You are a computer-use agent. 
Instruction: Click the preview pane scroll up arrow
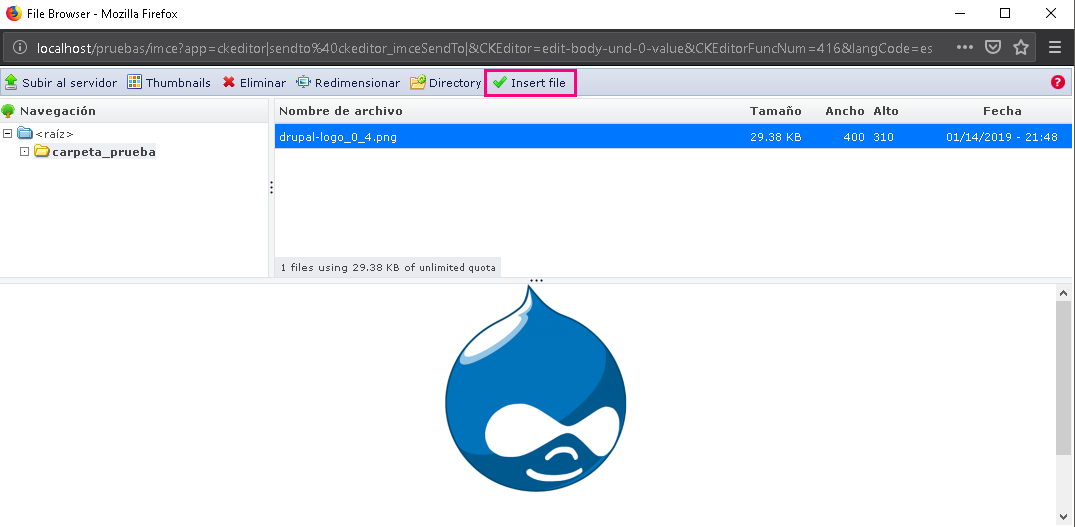point(1063,293)
